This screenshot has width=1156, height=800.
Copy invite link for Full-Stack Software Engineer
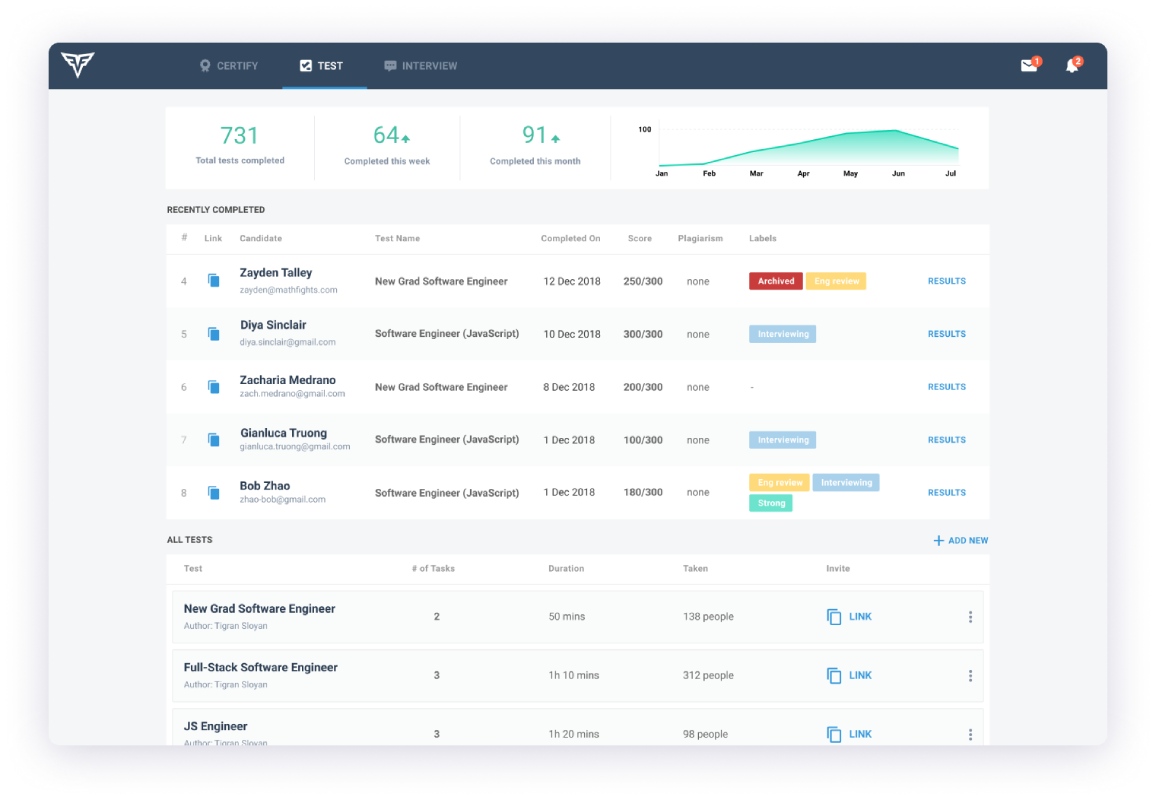pyautogui.click(x=849, y=675)
